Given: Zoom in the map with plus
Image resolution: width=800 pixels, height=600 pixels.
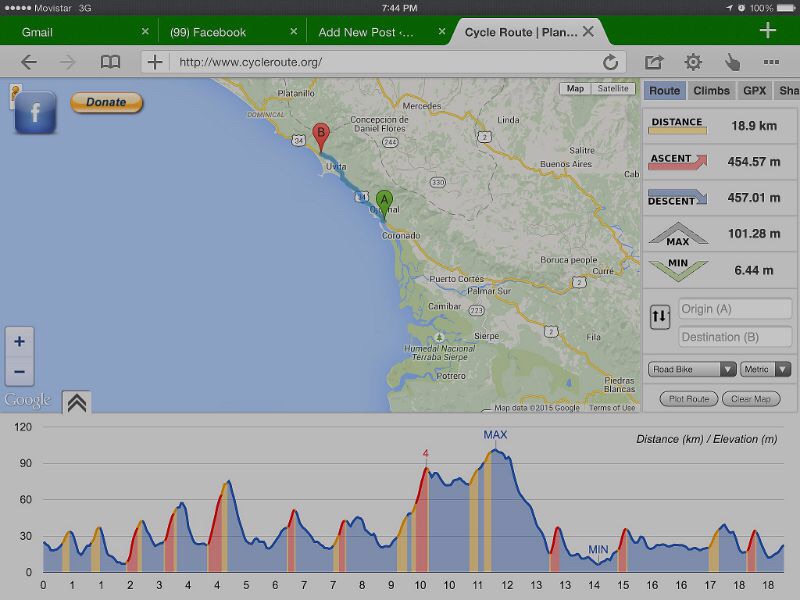Looking at the screenshot, I should [x=19, y=342].
